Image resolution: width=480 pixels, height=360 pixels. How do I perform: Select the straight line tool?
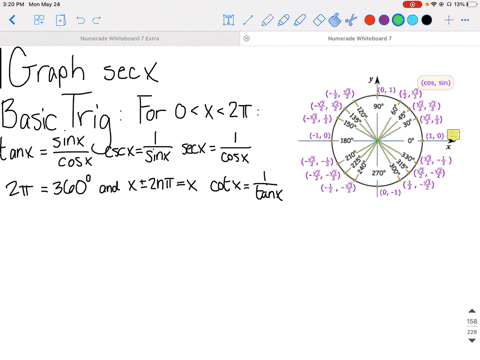point(248,20)
